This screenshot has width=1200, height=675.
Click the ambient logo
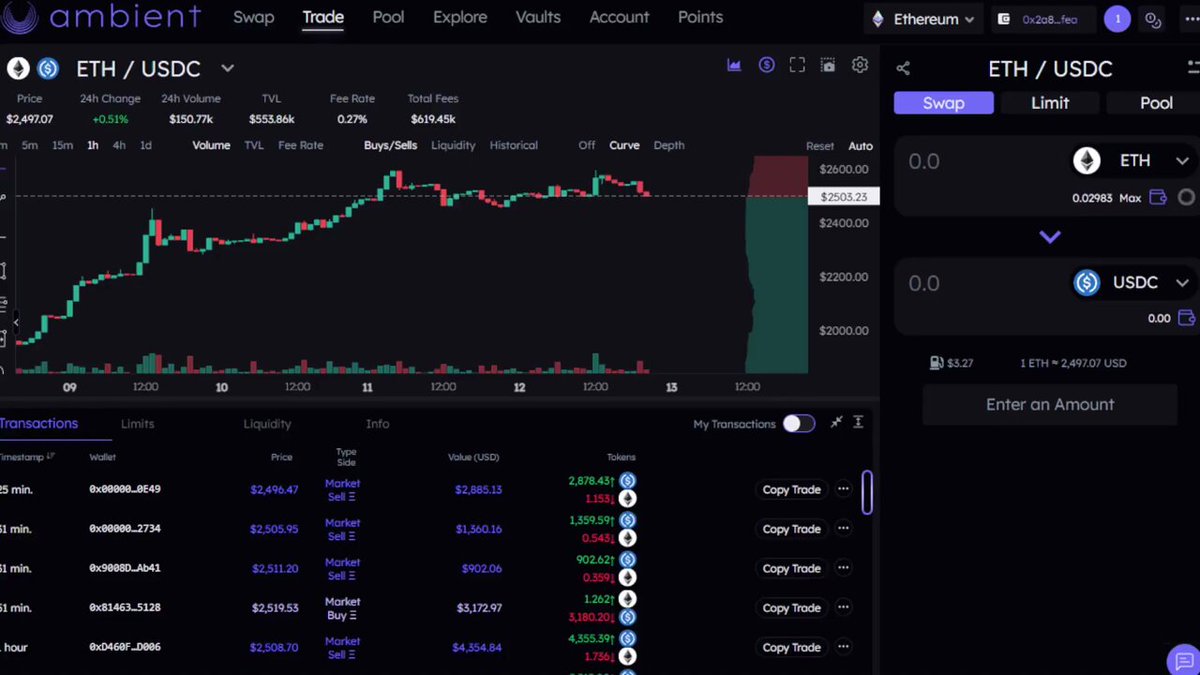click(100, 17)
